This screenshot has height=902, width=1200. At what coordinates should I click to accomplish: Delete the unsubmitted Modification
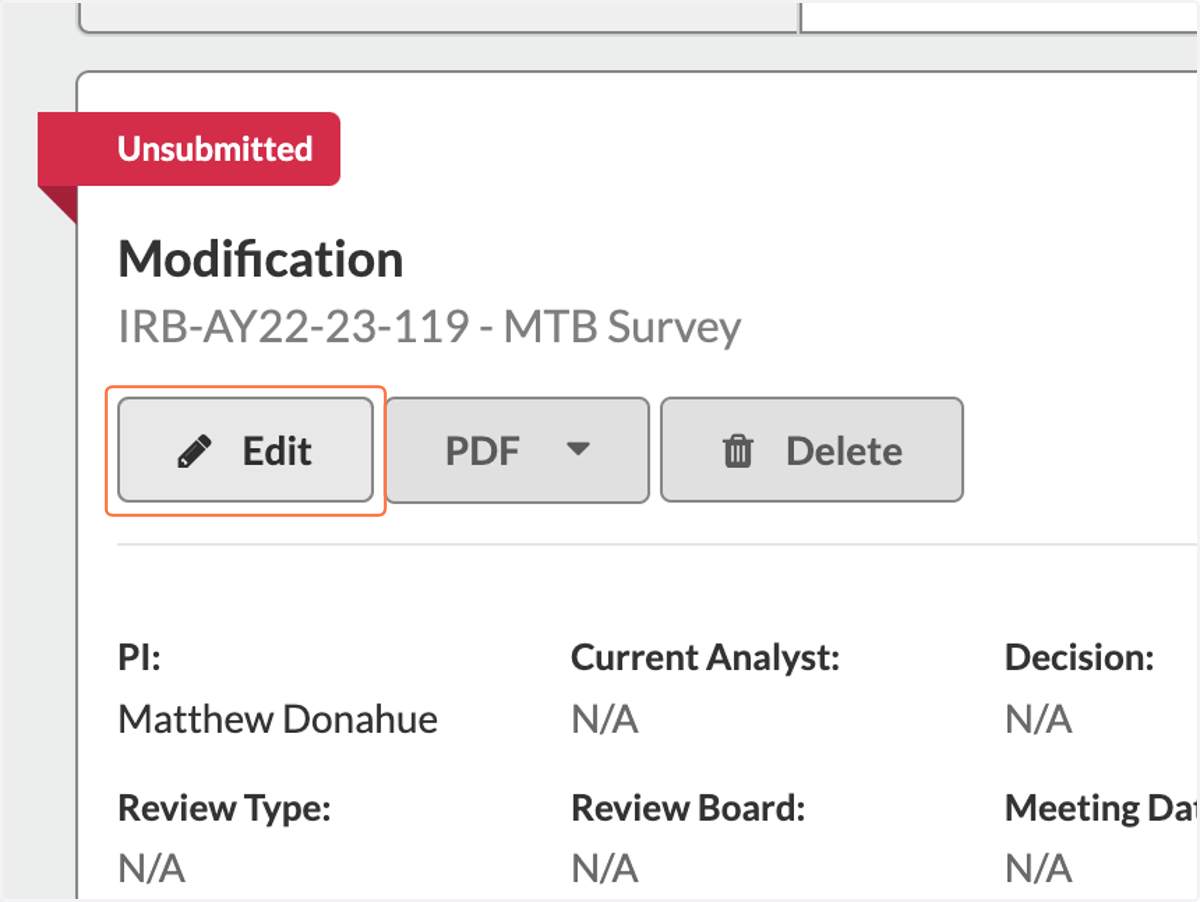(811, 450)
